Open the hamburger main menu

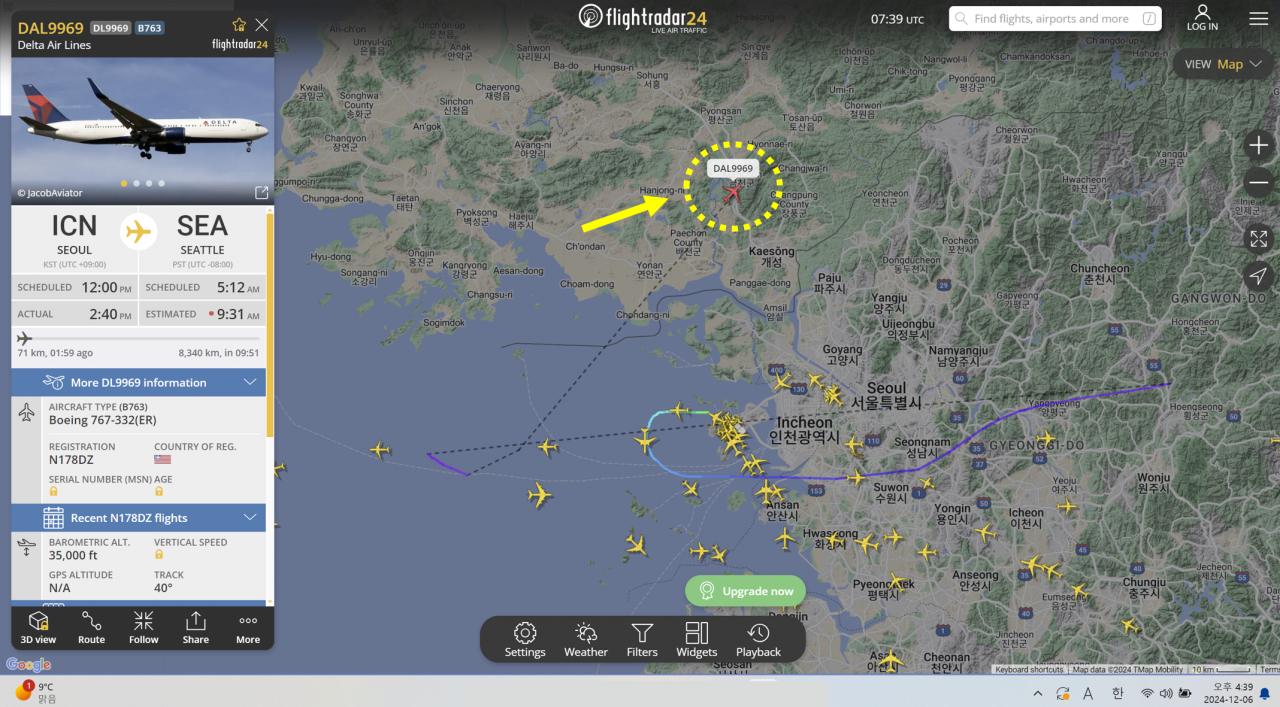click(x=1258, y=19)
